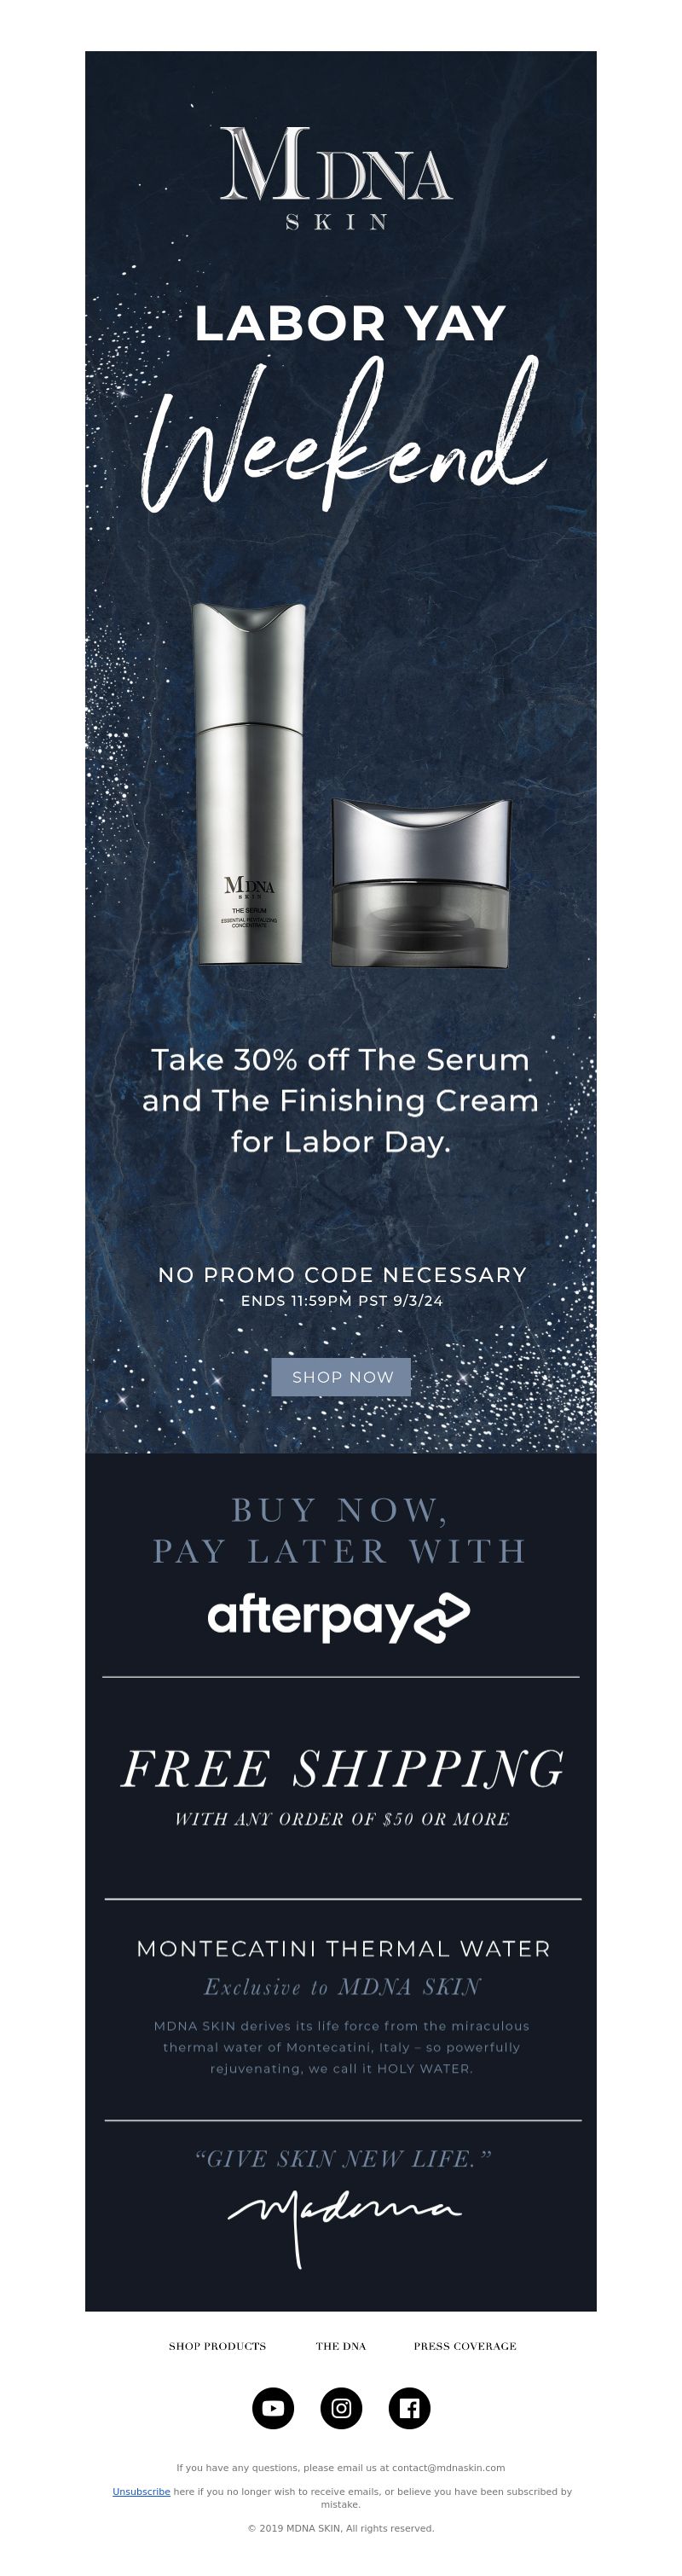Click The Finishing Cream jar image
682x2576 pixels.
(421, 883)
